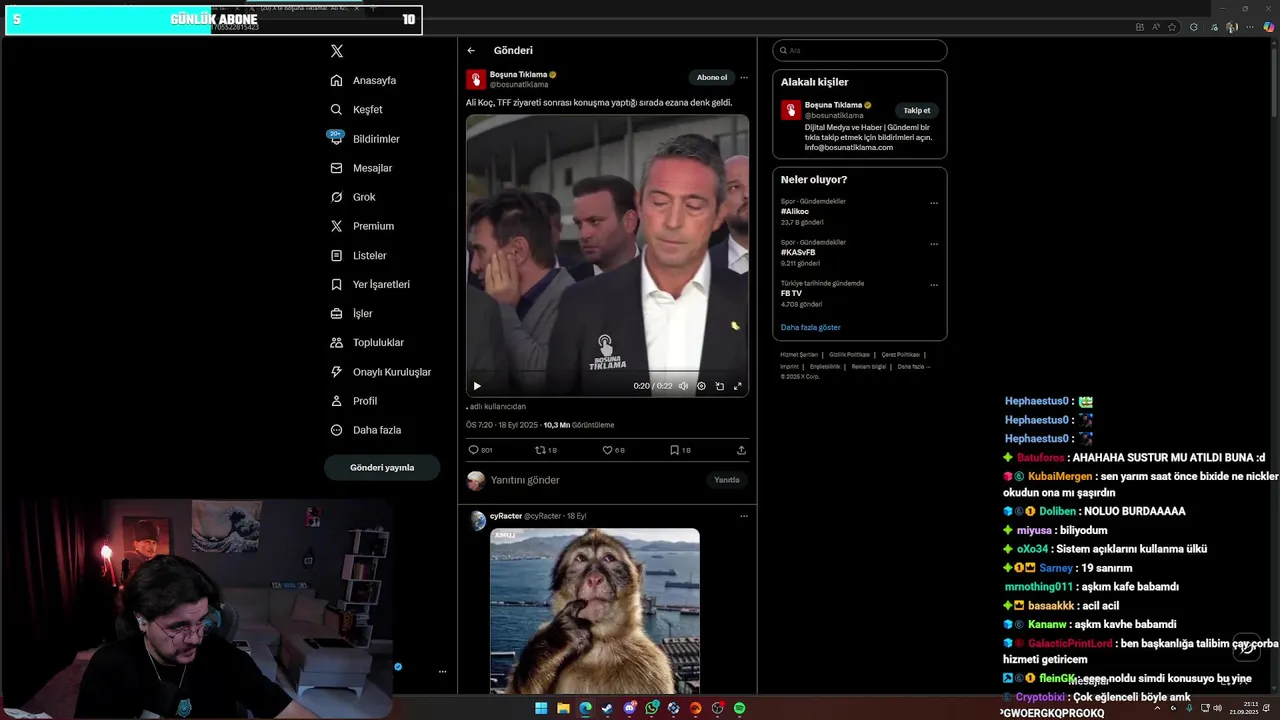Open Windows Start menu
The width and height of the screenshot is (1280, 720).
541,708
